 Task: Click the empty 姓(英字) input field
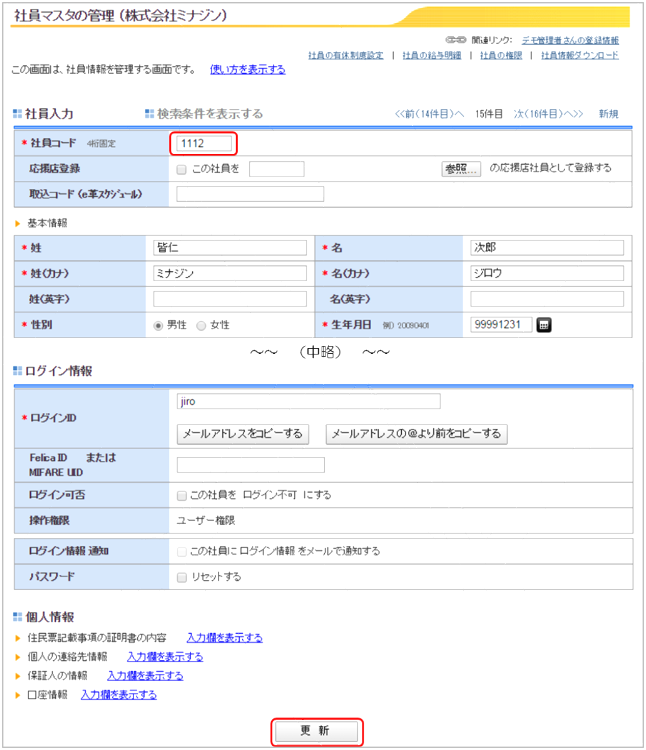[230, 299]
